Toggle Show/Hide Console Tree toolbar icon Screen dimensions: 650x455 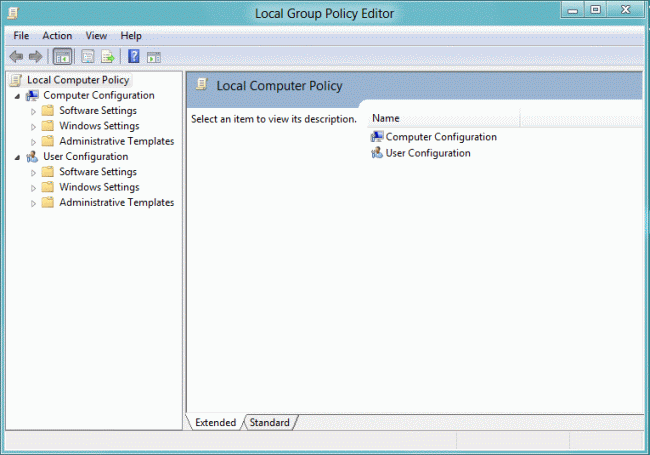(x=62, y=57)
